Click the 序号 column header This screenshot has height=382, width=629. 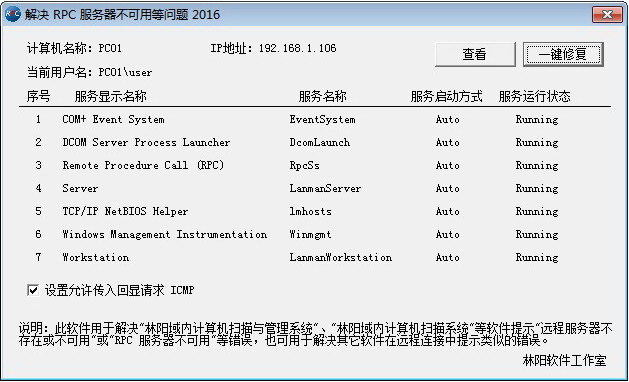pos(39,96)
